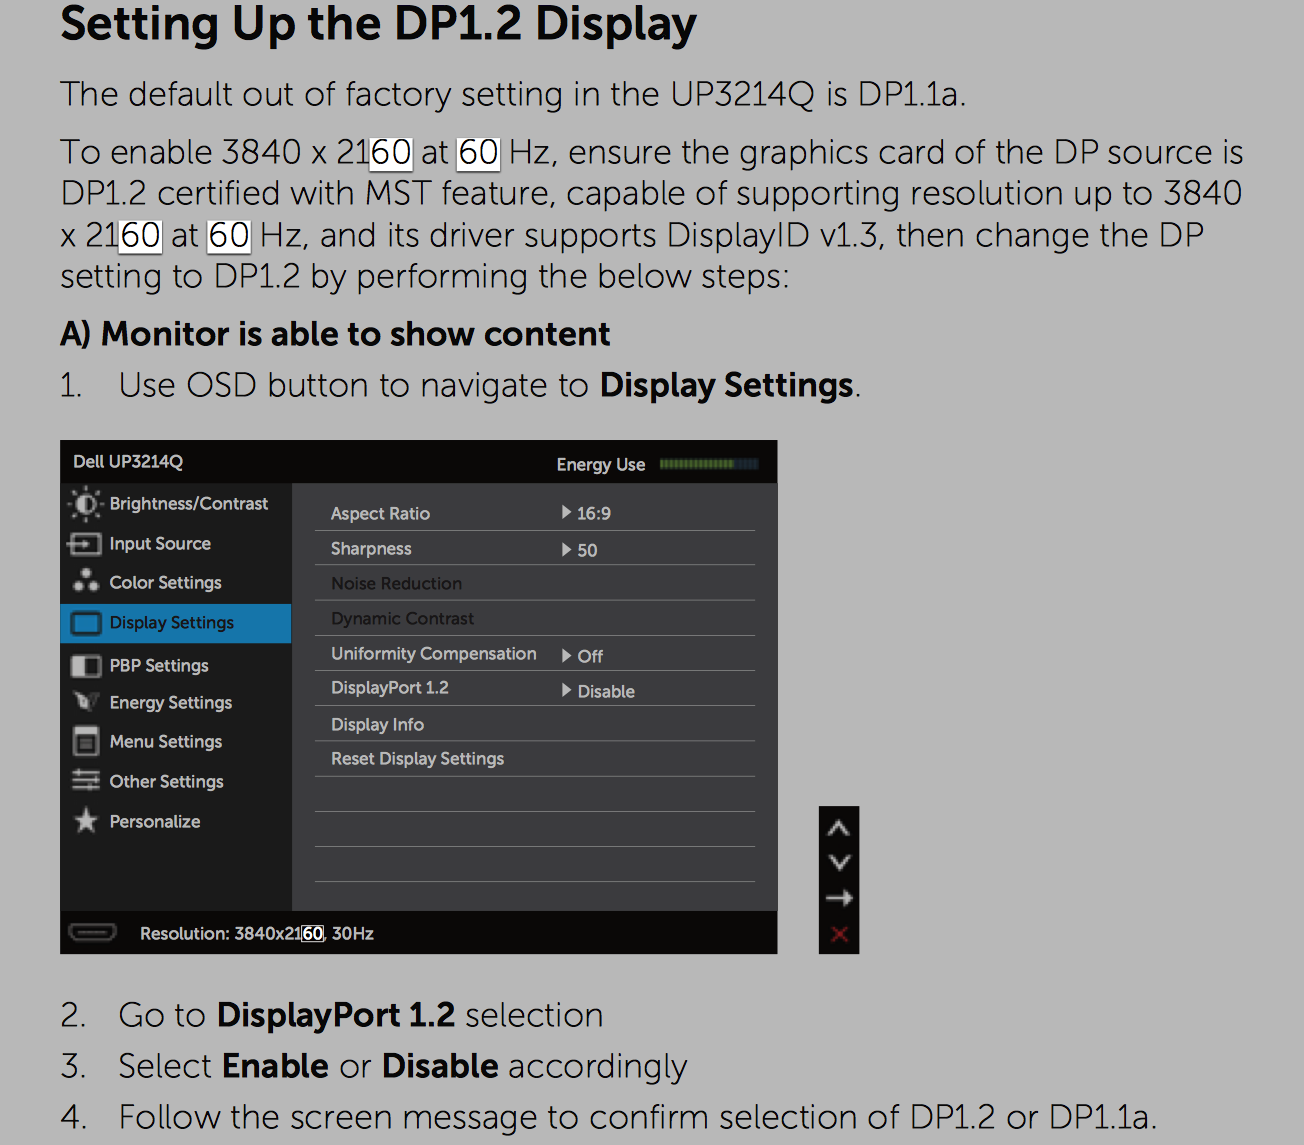1304x1145 pixels.
Task: Click the Resolution 3840x2160, 30Hz status text
Action: 257,933
